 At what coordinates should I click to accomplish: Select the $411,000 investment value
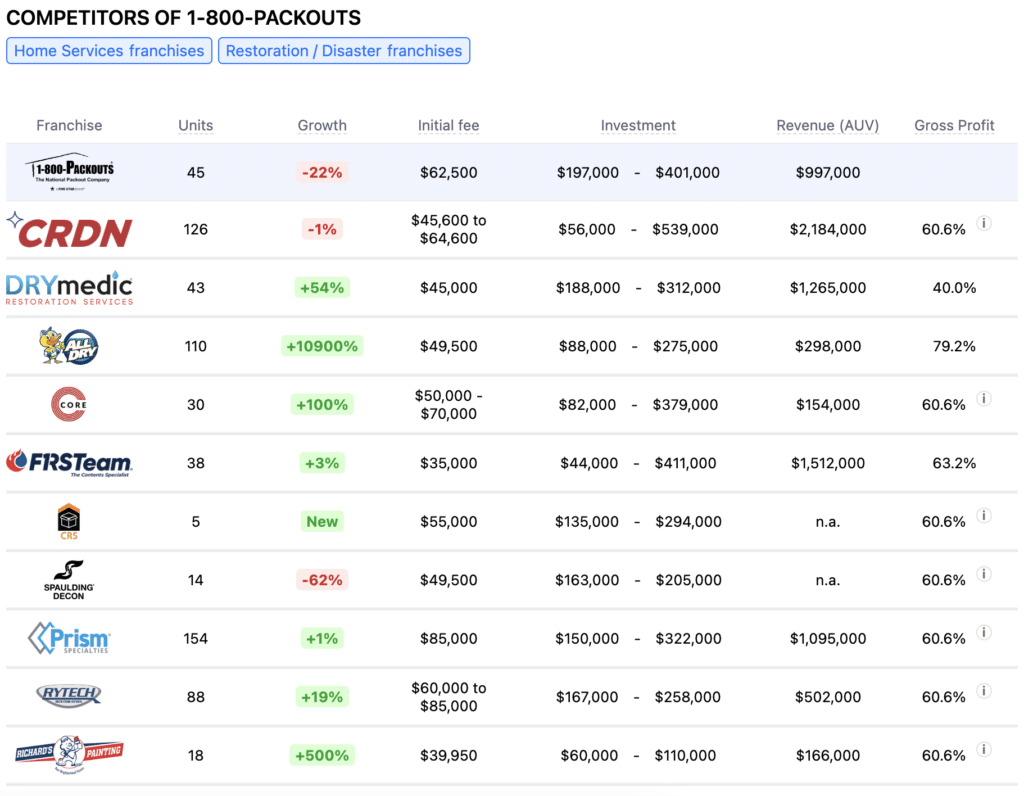click(685, 463)
